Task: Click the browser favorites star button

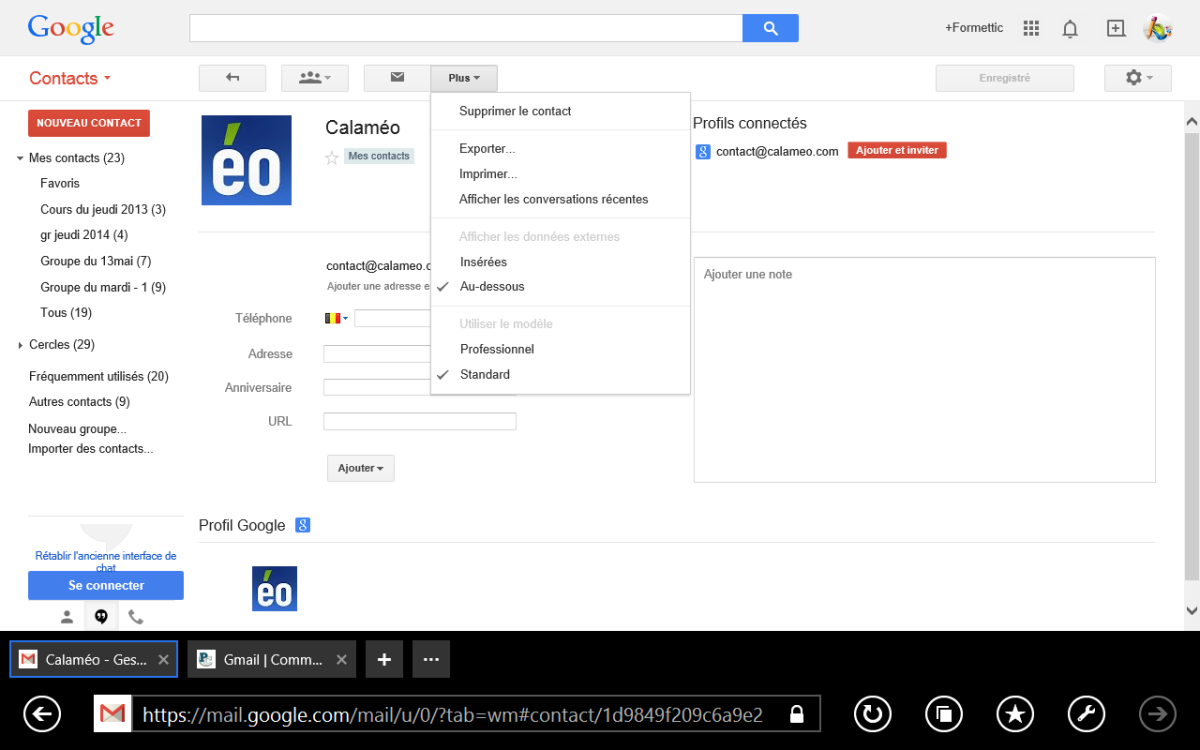Action: click(x=1015, y=714)
